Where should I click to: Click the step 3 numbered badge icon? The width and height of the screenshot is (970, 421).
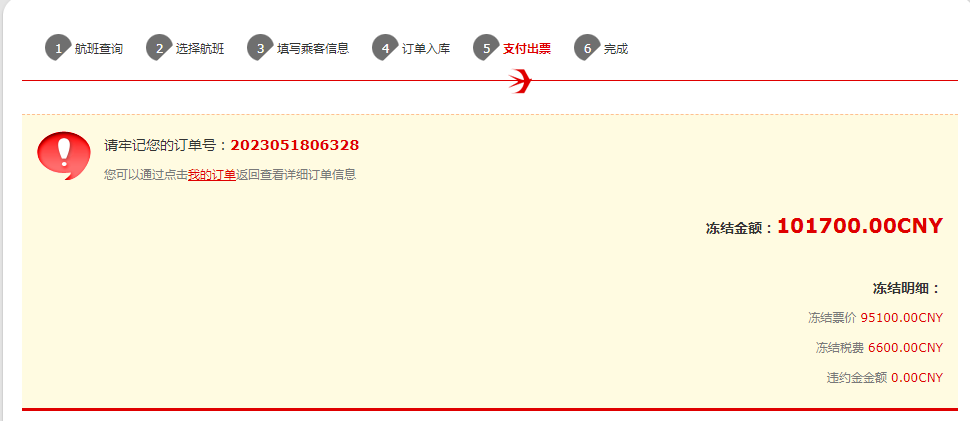pos(260,48)
